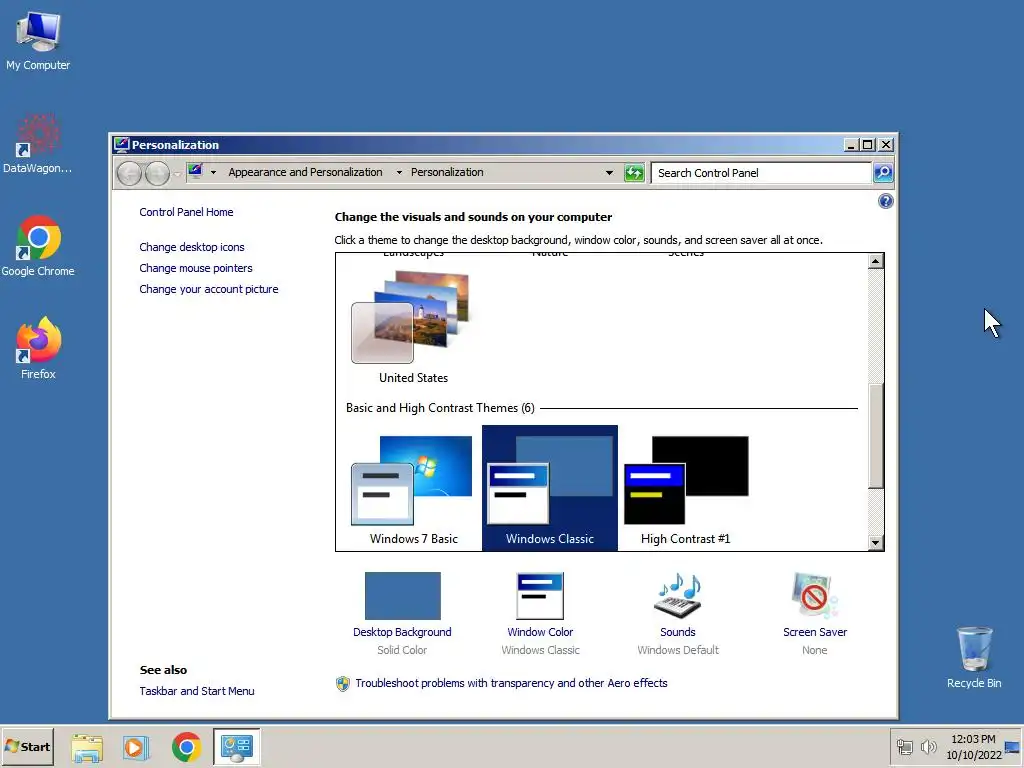Click the Control Panel address bar icon
This screenshot has height=768, width=1024.
(195, 172)
